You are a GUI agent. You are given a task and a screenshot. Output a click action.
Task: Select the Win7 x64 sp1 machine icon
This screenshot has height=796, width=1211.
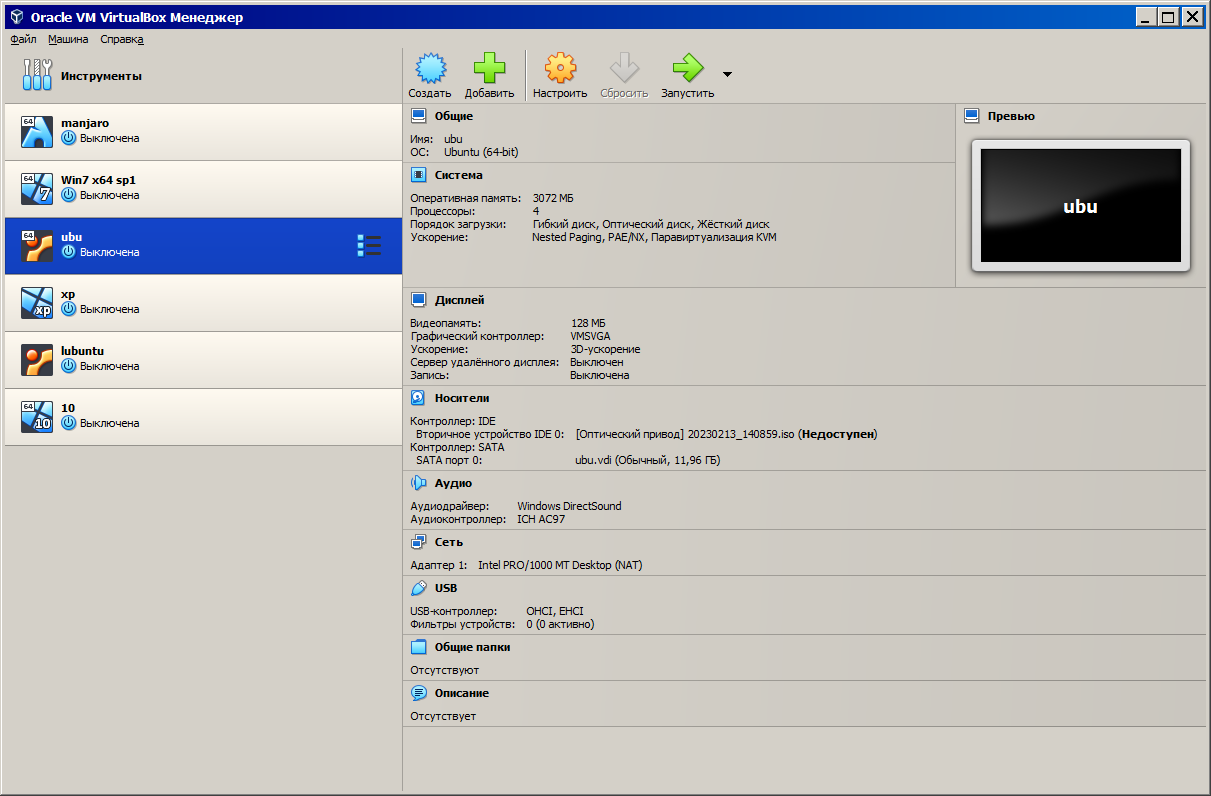pos(37,188)
